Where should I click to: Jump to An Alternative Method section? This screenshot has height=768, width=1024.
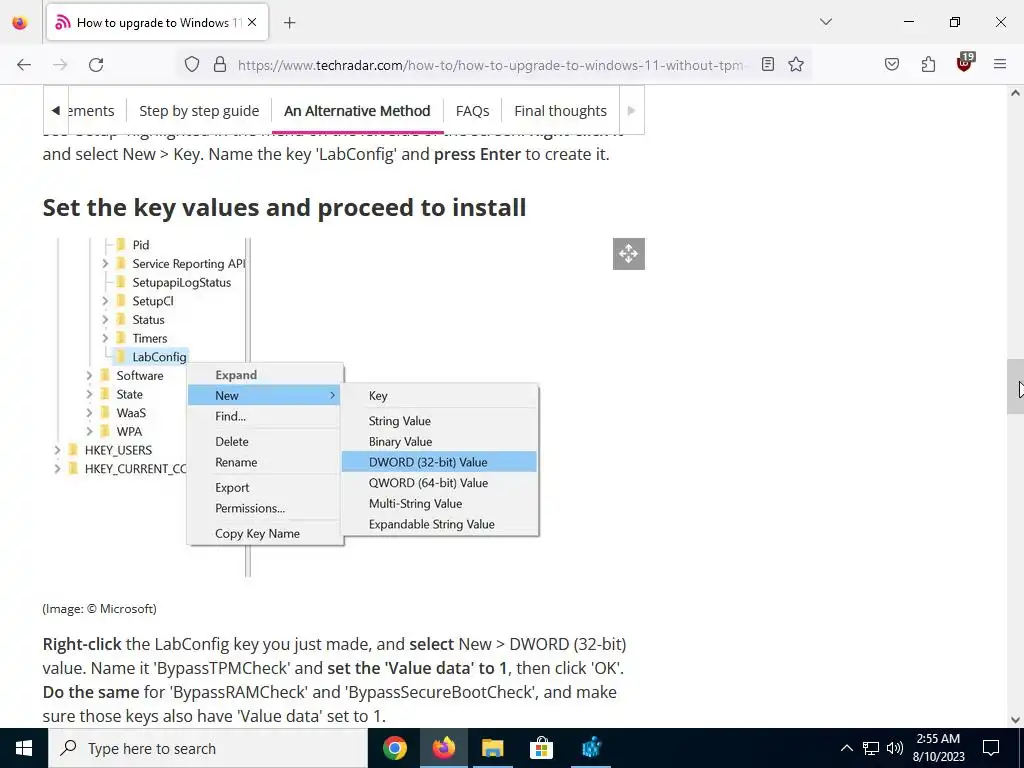[x=357, y=111]
